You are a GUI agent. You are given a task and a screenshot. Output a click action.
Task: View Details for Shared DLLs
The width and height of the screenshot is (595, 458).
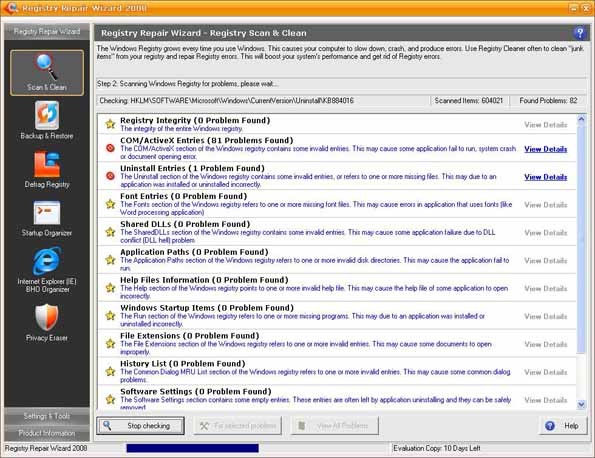coord(546,233)
